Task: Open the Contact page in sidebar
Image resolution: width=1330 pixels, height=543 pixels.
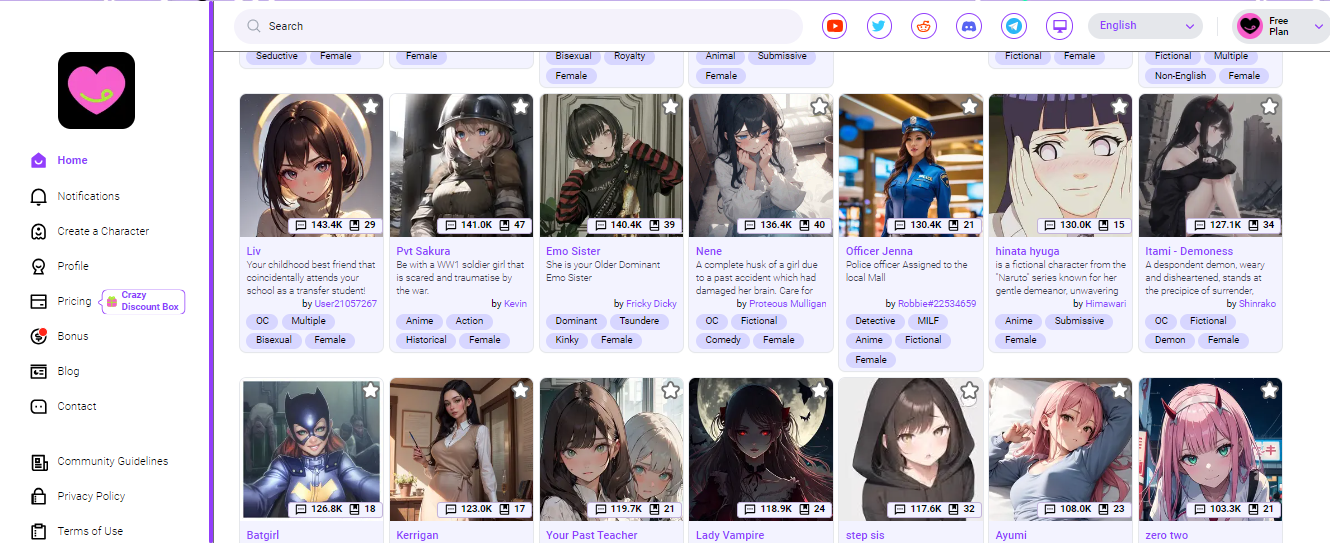Action: click(77, 406)
